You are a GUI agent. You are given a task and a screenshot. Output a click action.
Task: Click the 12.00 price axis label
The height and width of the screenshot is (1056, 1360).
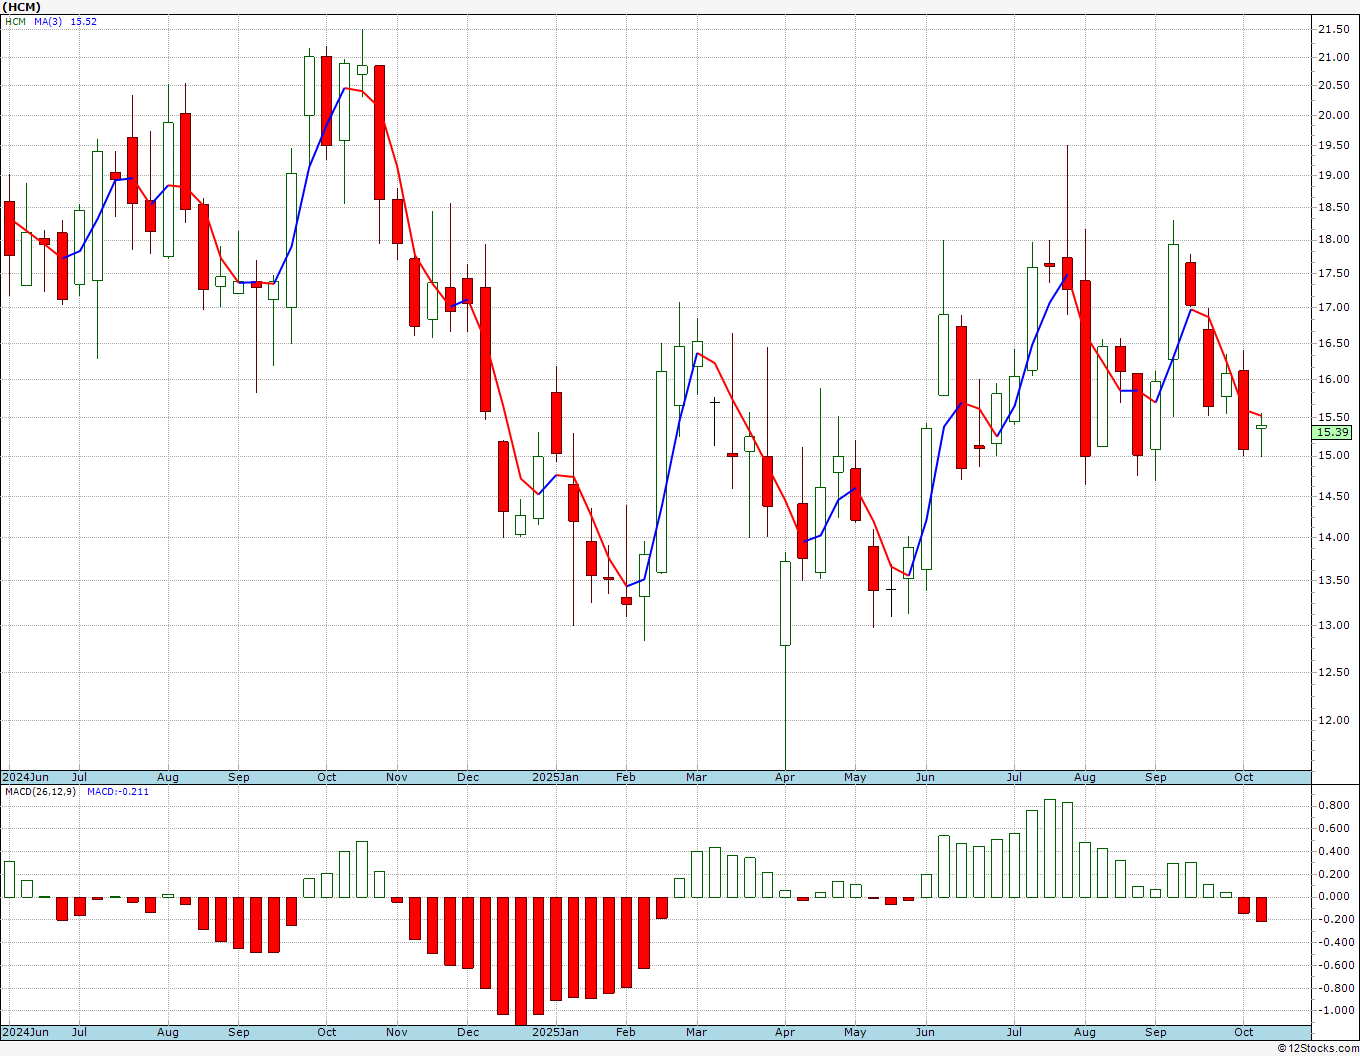pyautogui.click(x=1332, y=721)
